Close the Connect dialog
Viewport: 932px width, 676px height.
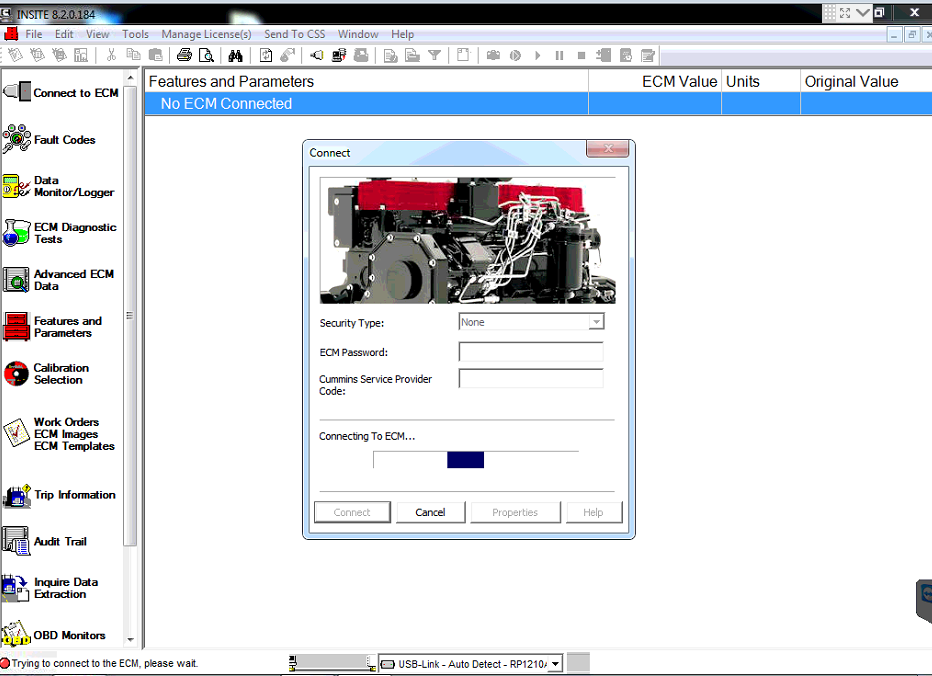[607, 149]
